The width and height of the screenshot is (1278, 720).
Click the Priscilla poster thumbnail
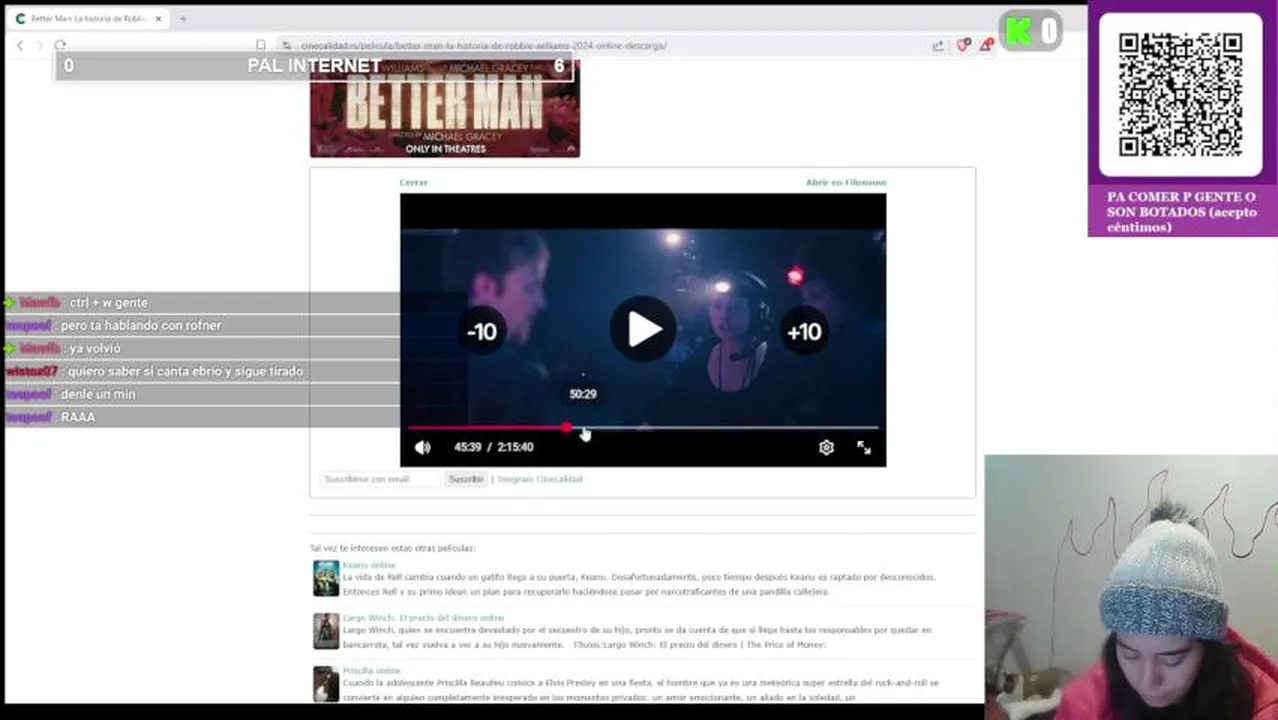click(326, 684)
